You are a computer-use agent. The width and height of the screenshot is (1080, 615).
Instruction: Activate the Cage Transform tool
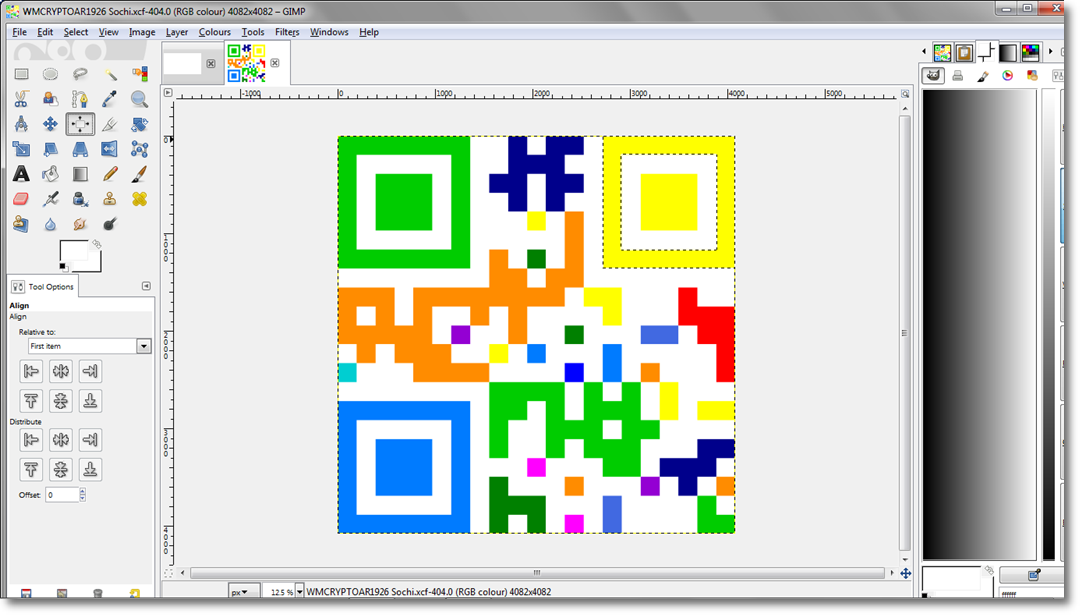point(140,149)
